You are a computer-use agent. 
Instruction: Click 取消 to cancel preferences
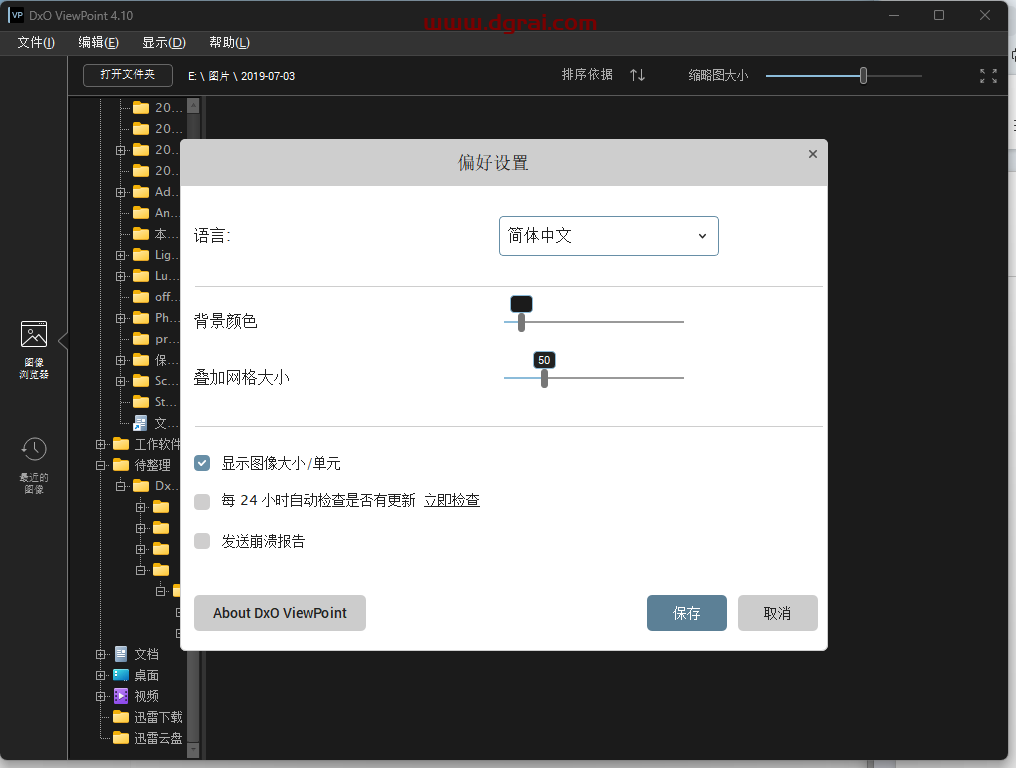pos(778,613)
